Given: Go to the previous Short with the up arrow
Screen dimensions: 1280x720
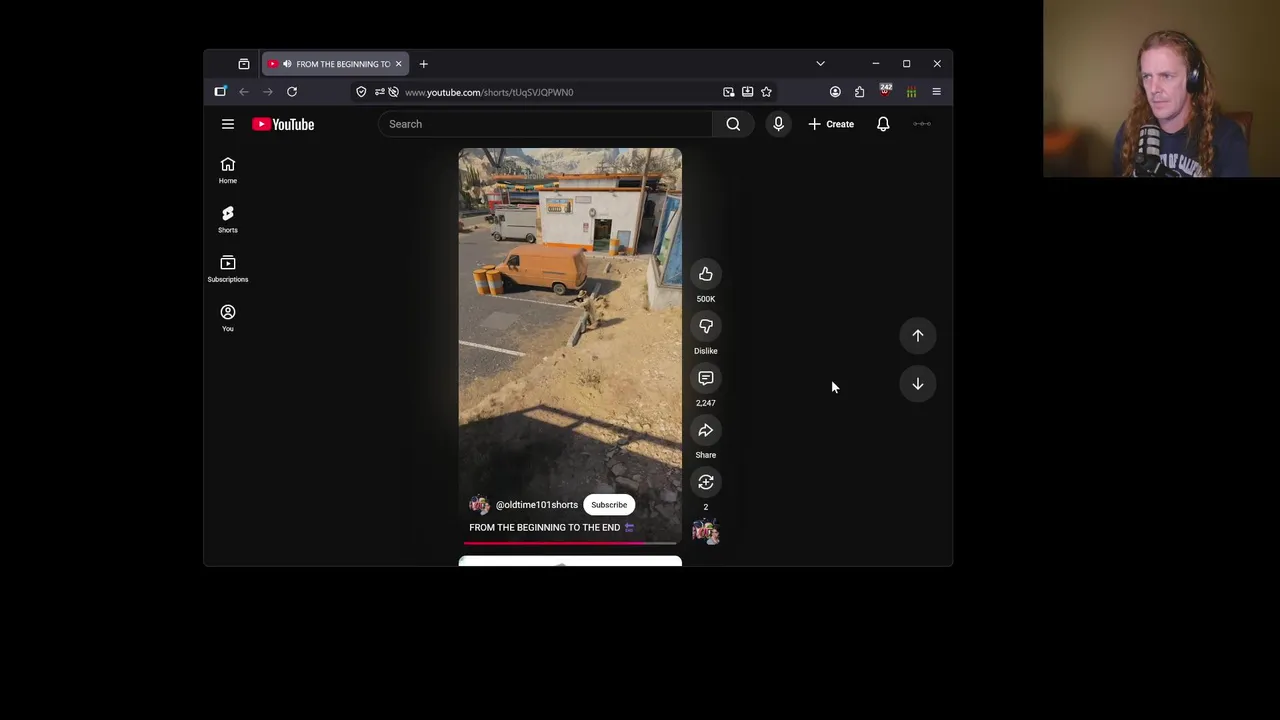Looking at the screenshot, I should coord(918,336).
